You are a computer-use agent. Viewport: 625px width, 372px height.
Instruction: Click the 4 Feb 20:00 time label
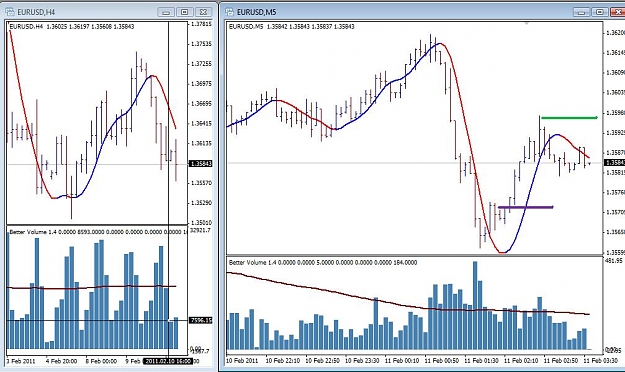click(x=61, y=361)
